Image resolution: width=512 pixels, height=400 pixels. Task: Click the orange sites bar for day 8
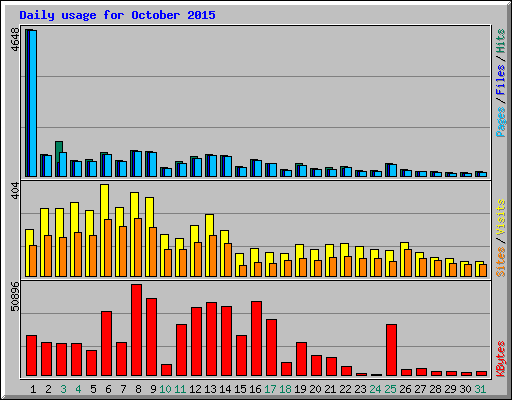pyautogui.click(x=138, y=247)
